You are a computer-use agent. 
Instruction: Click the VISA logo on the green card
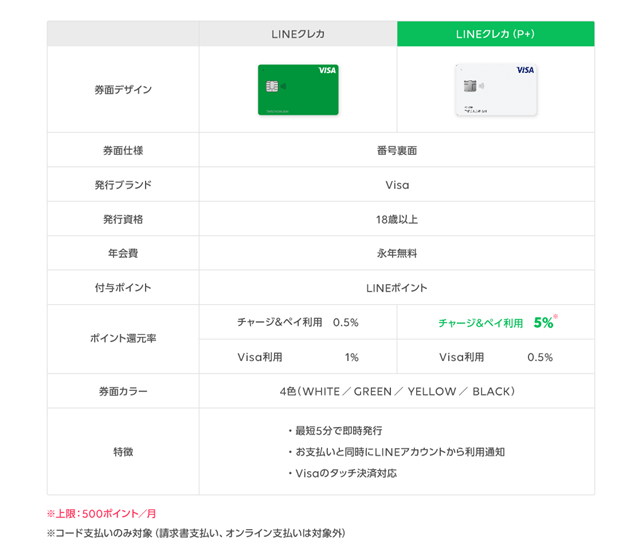(x=326, y=70)
